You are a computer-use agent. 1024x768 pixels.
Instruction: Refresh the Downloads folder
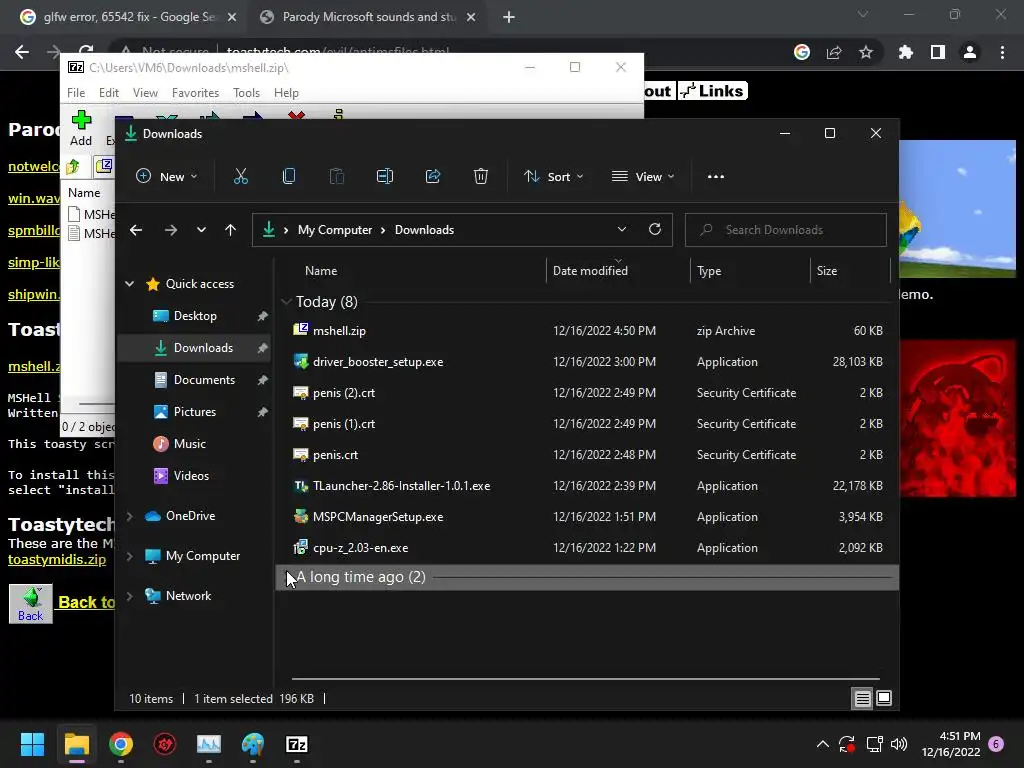(655, 229)
